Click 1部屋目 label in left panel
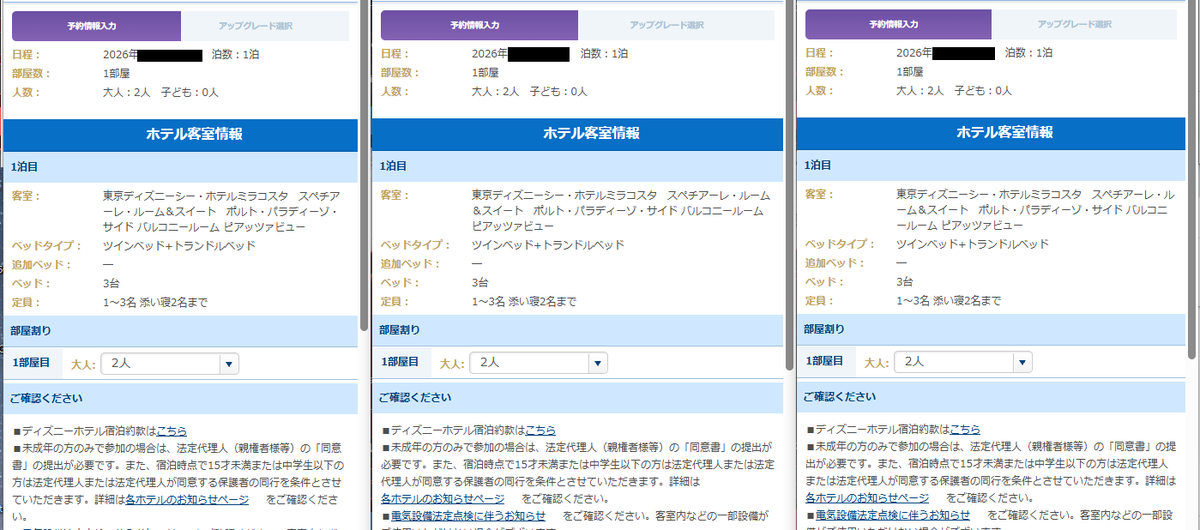This screenshot has height=530, width=1200. [32, 365]
